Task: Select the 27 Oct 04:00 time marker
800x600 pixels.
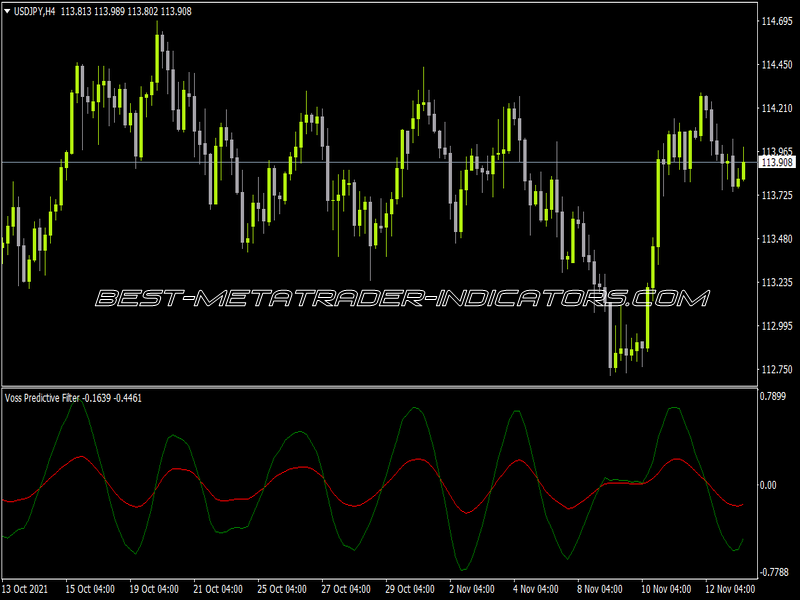Action: 345,589
